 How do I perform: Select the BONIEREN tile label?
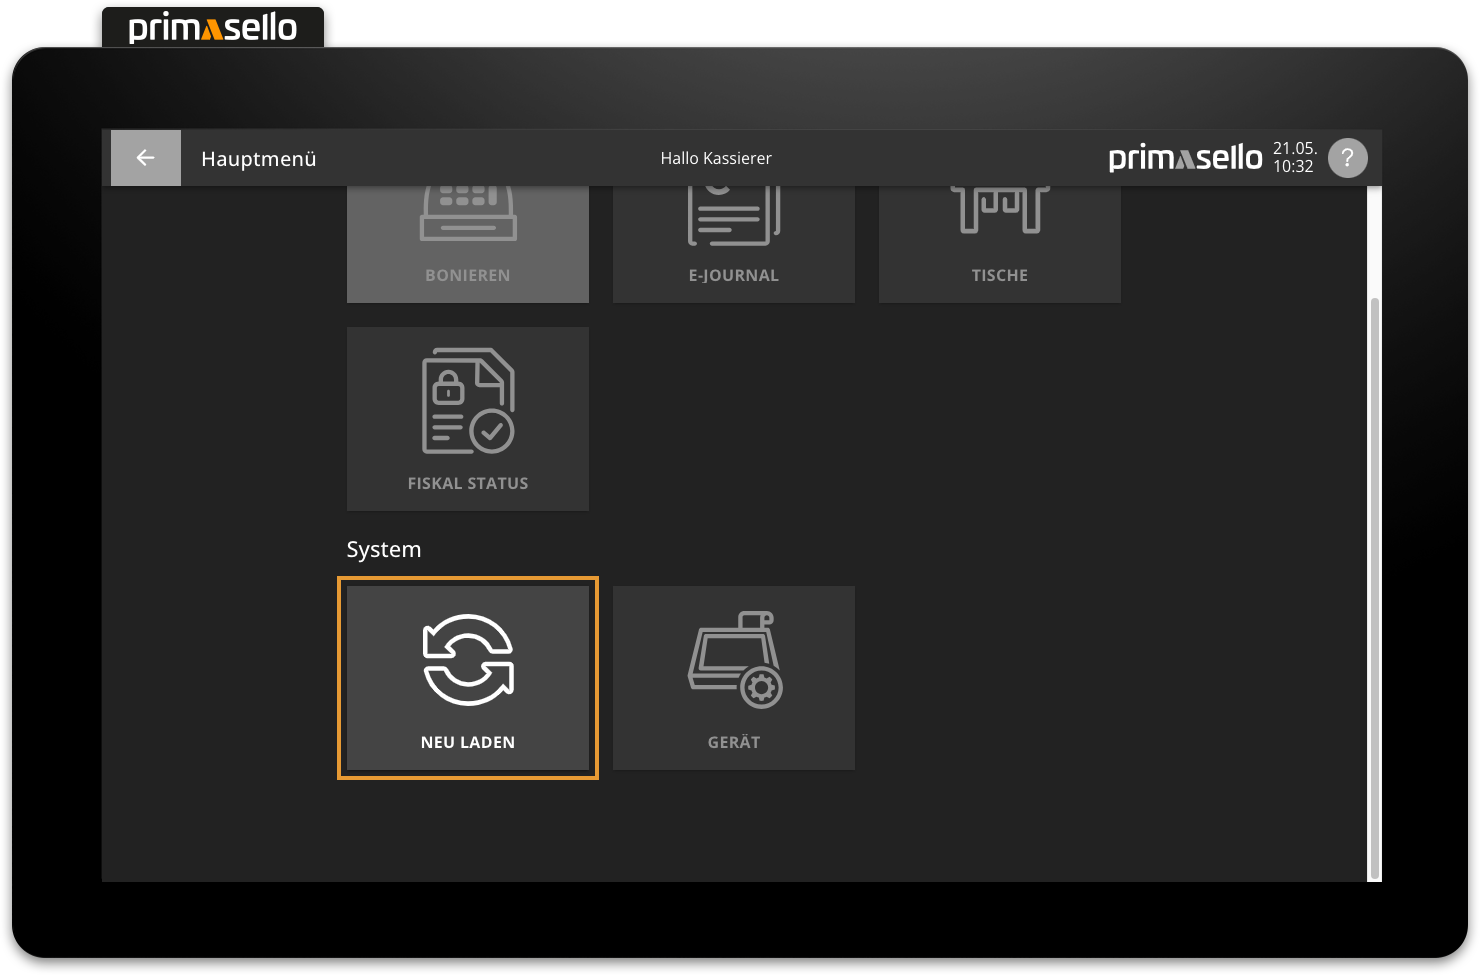tap(468, 275)
